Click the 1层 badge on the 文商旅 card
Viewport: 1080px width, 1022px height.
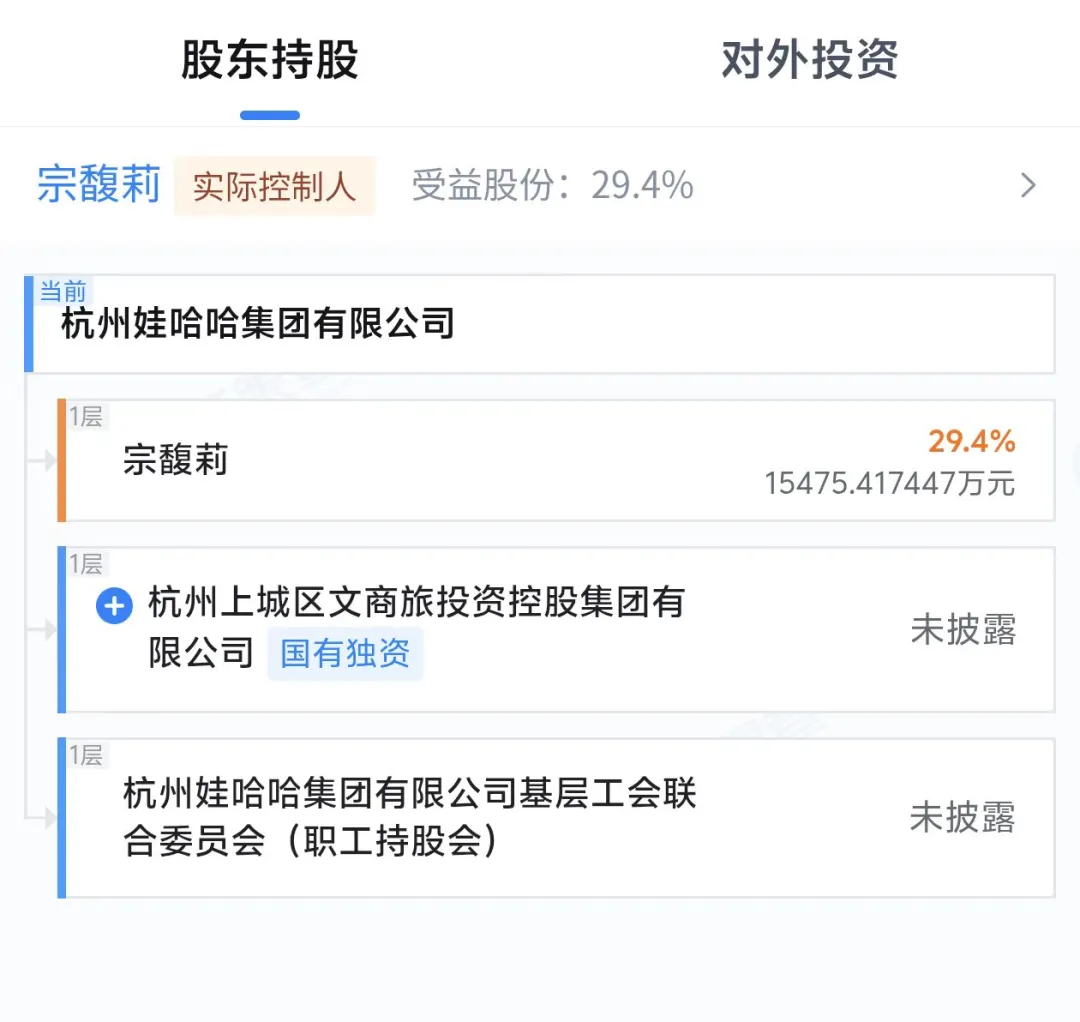tap(85, 564)
